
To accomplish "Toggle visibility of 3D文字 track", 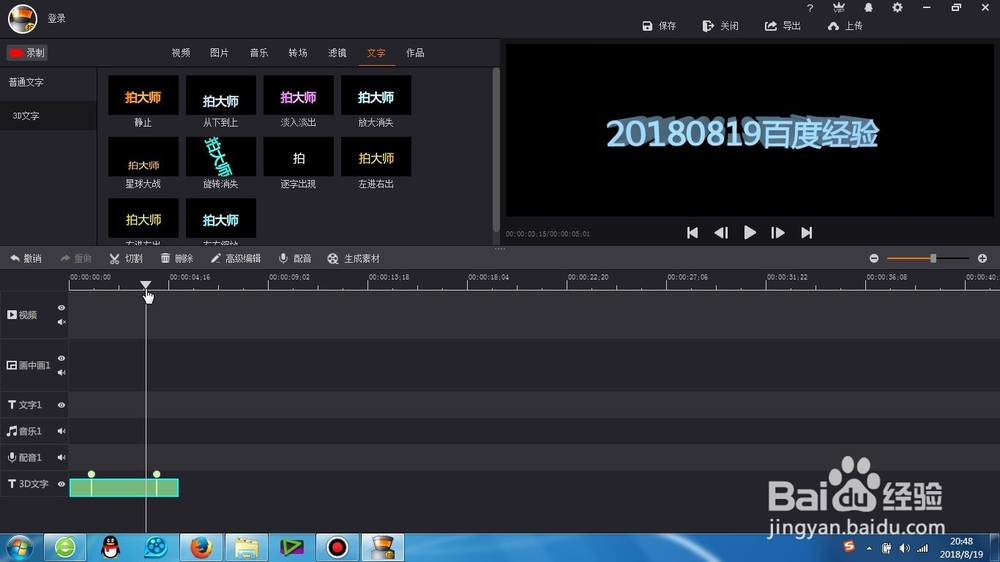I will pyautogui.click(x=61, y=484).
